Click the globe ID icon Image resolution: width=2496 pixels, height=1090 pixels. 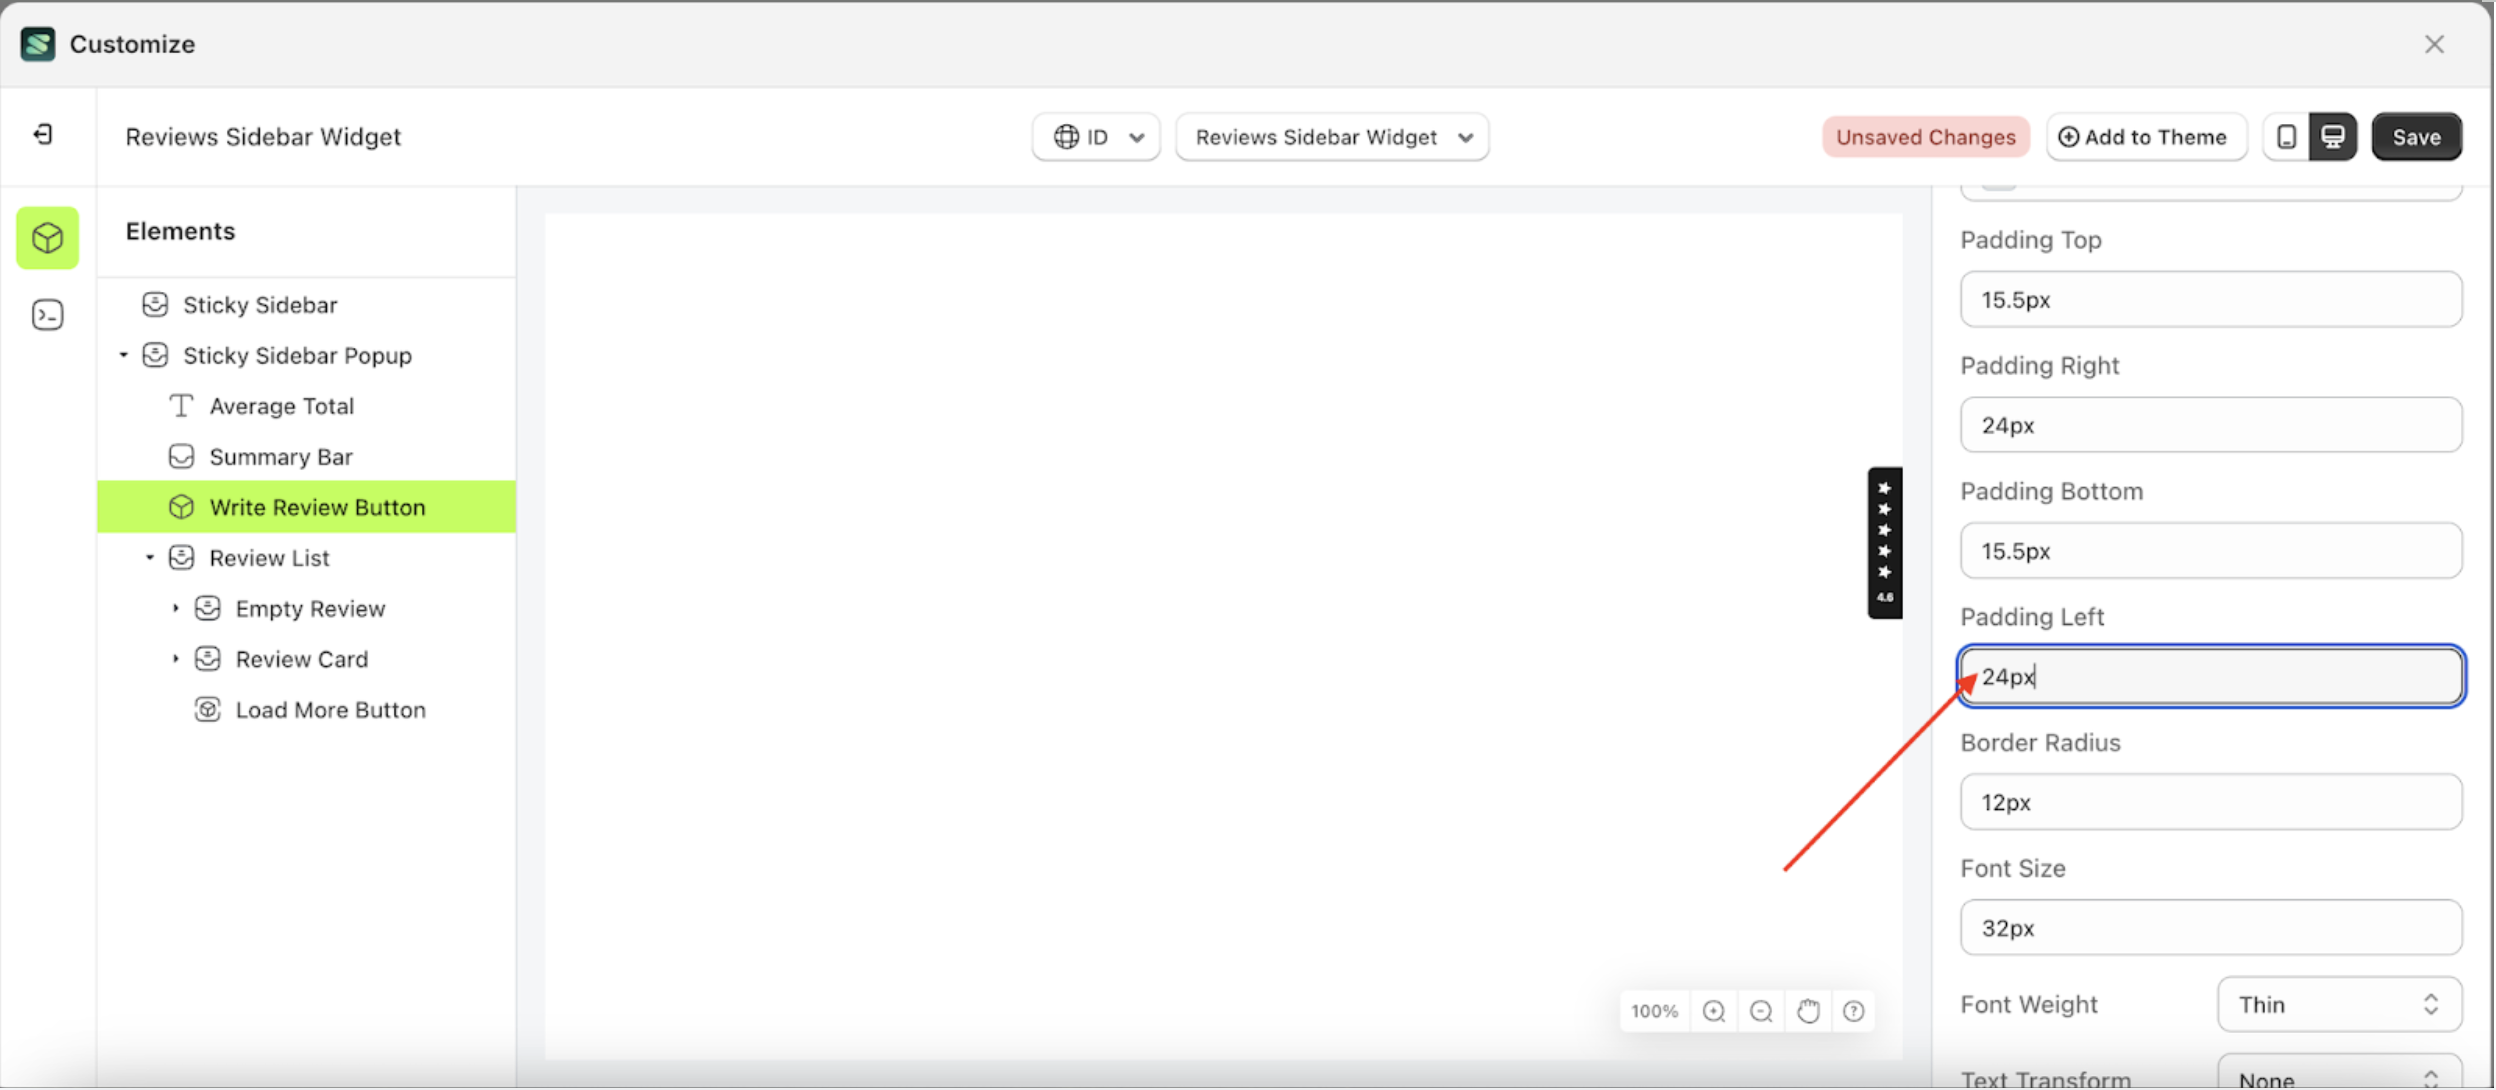[1065, 137]
